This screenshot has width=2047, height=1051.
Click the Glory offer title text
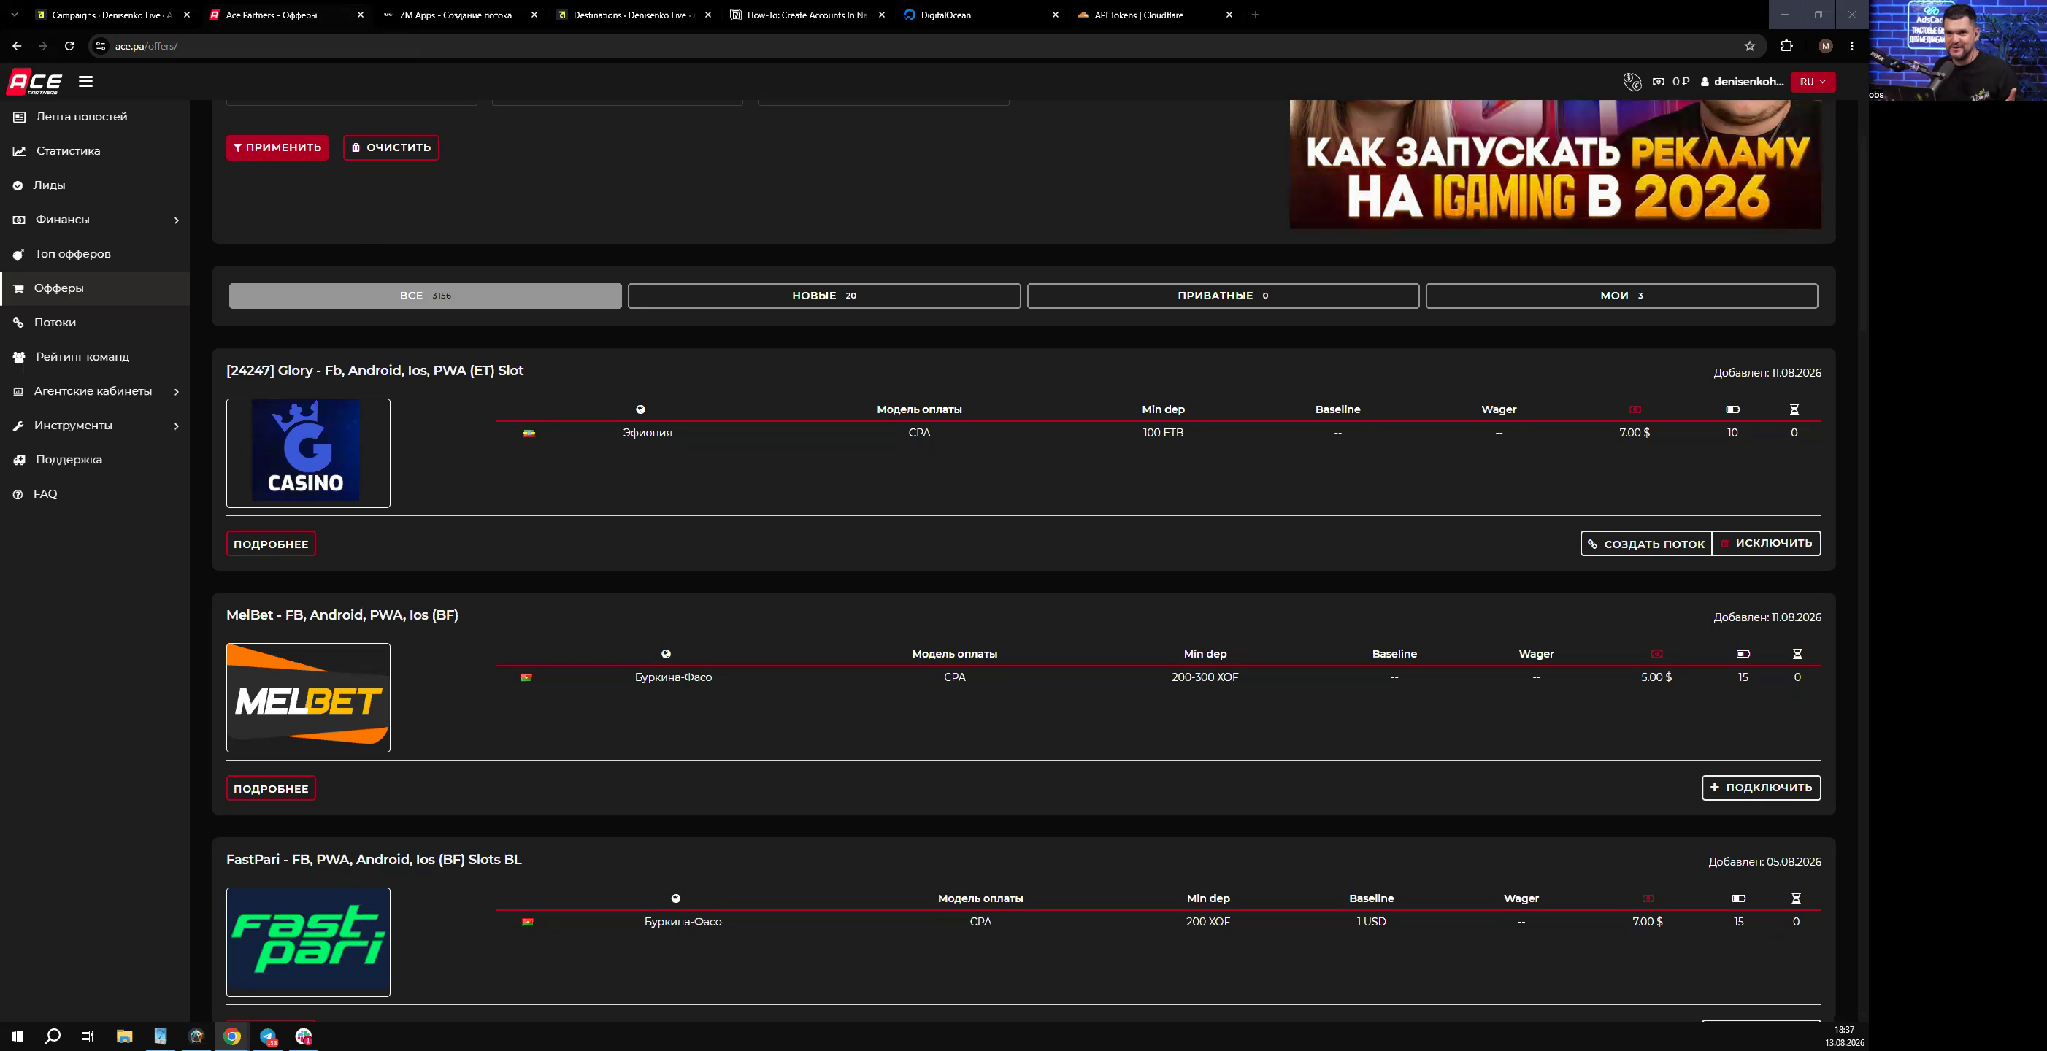[x=375, y=371]
